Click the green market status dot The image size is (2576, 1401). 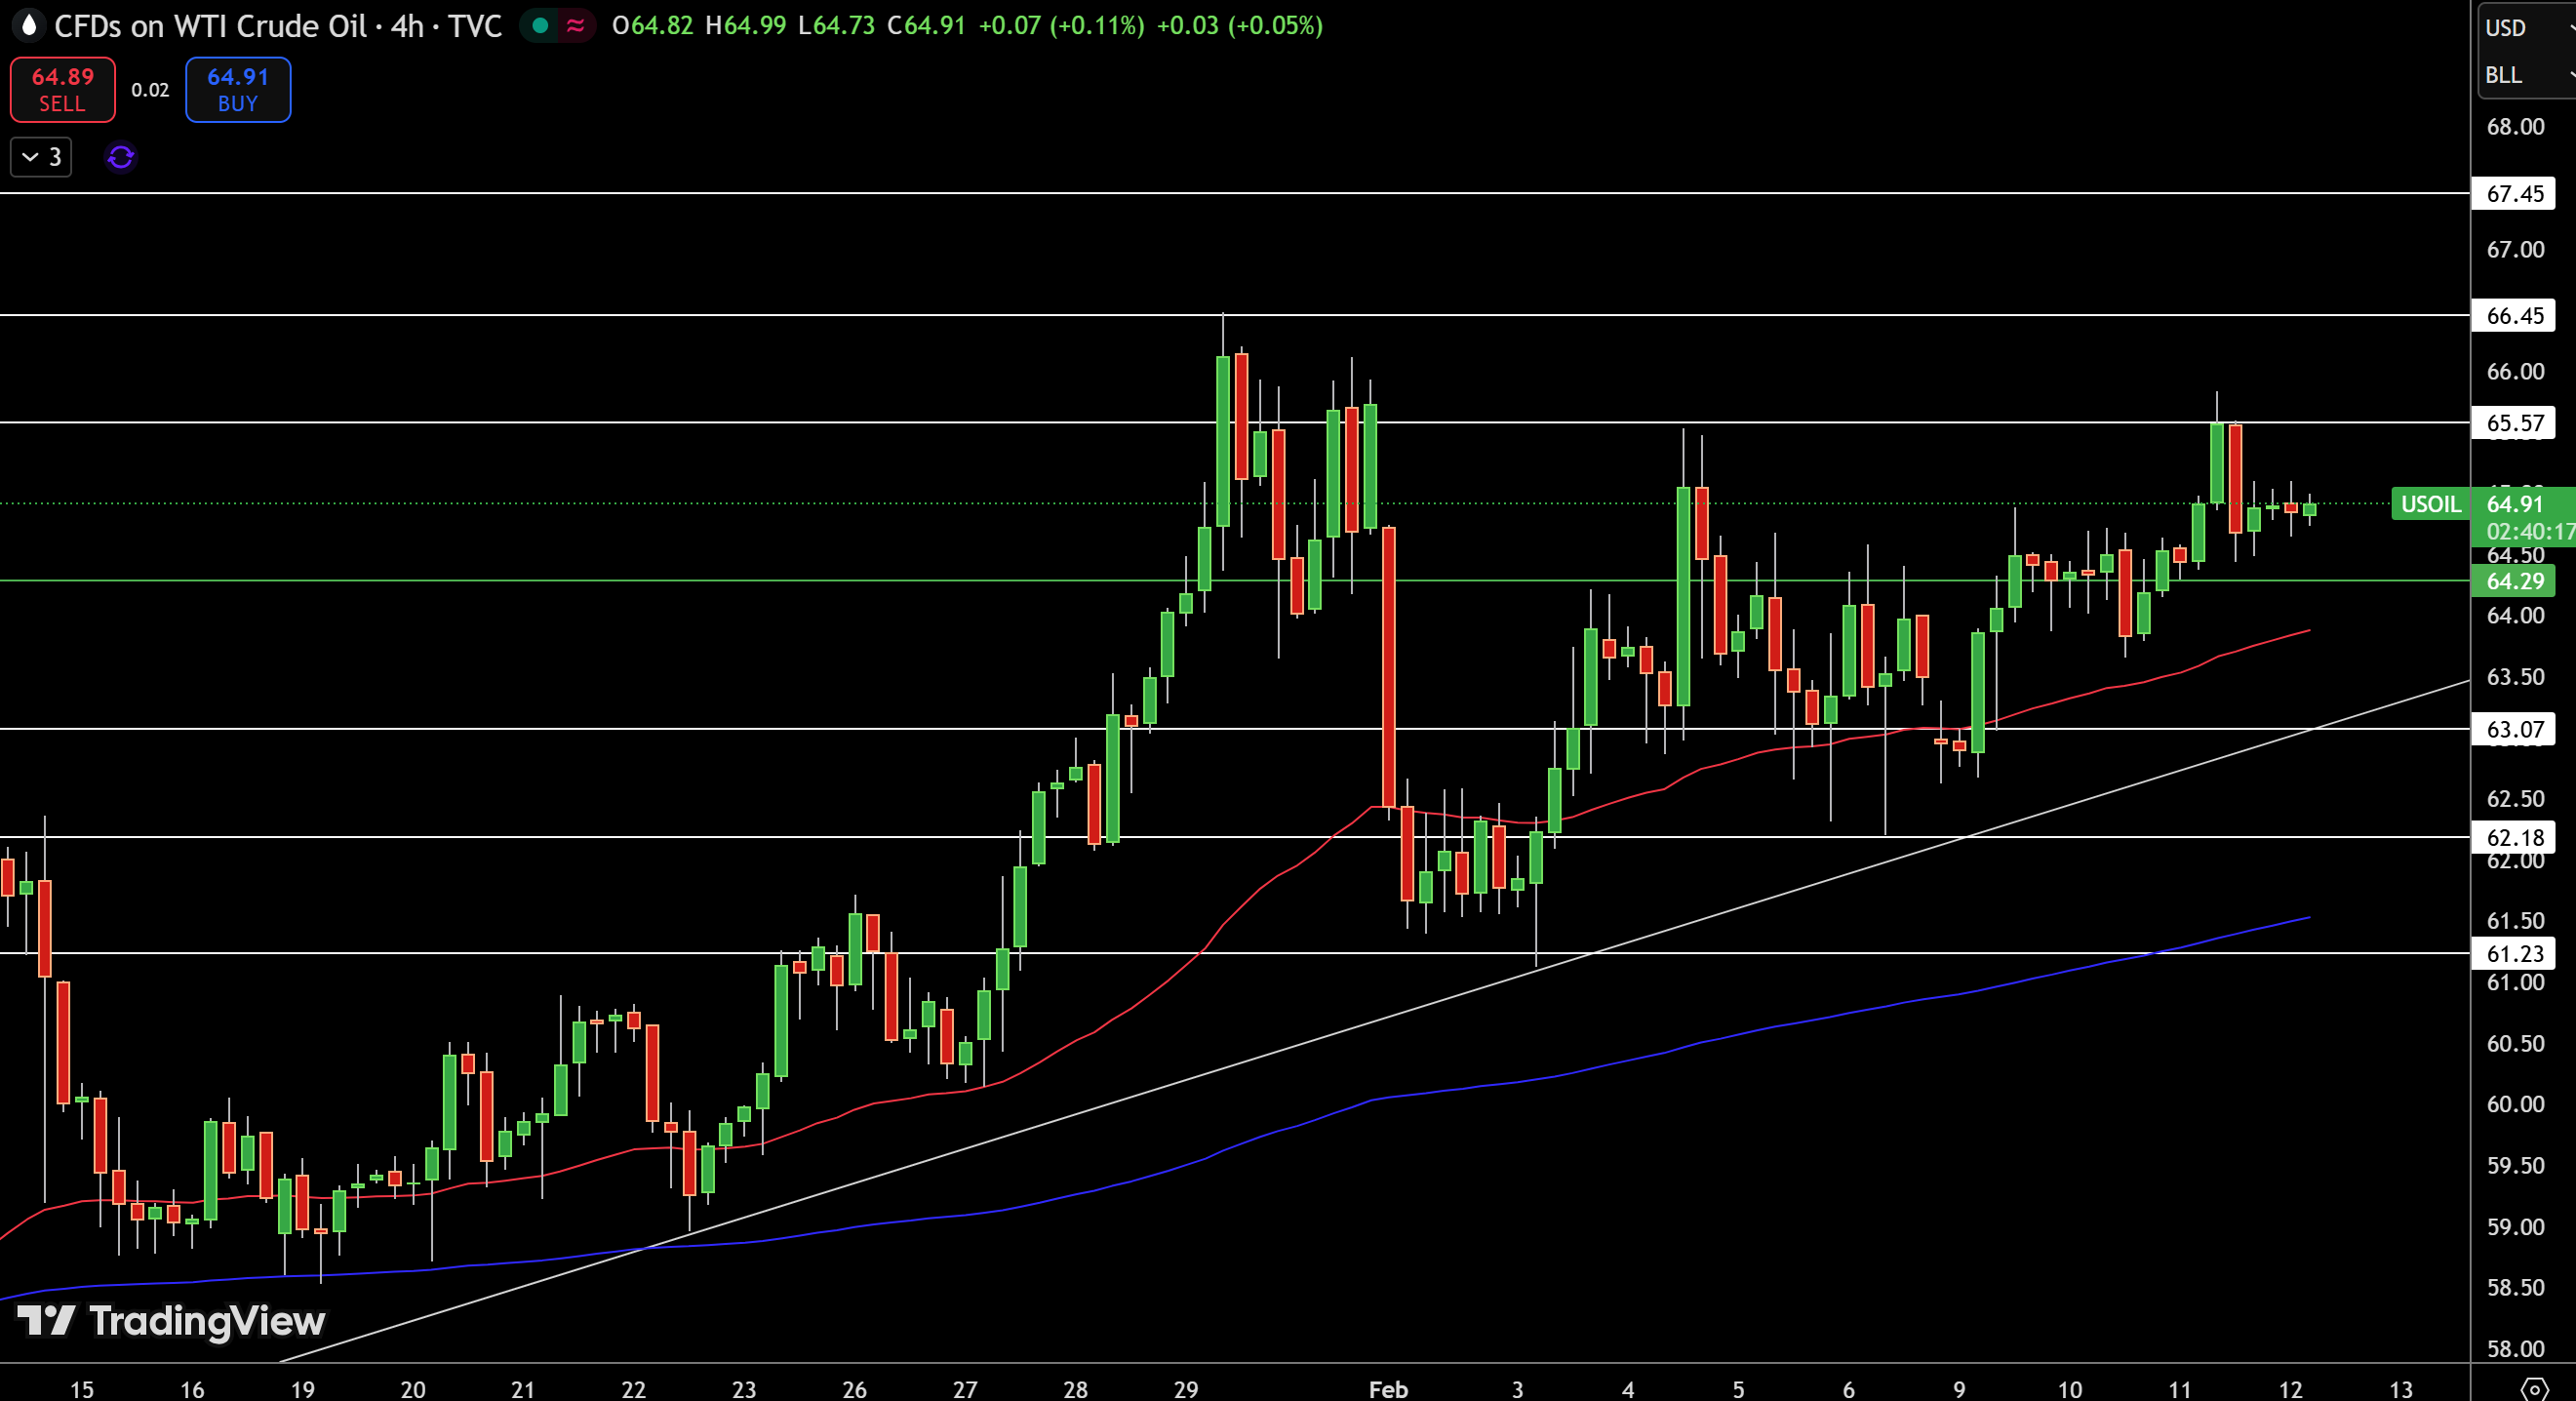coord(540,26)
